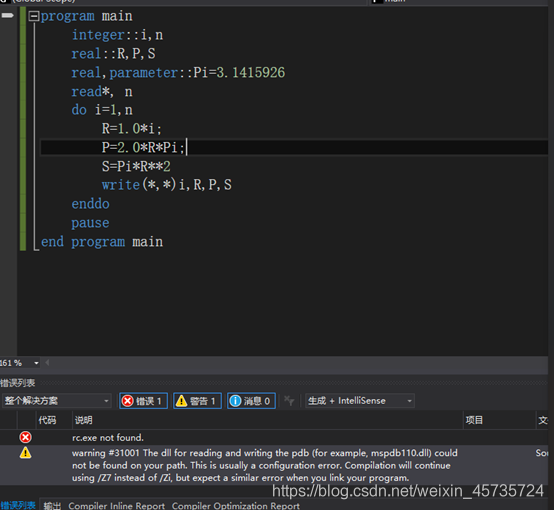Place cursor on the 'read*, n' code line

point(102,92)
